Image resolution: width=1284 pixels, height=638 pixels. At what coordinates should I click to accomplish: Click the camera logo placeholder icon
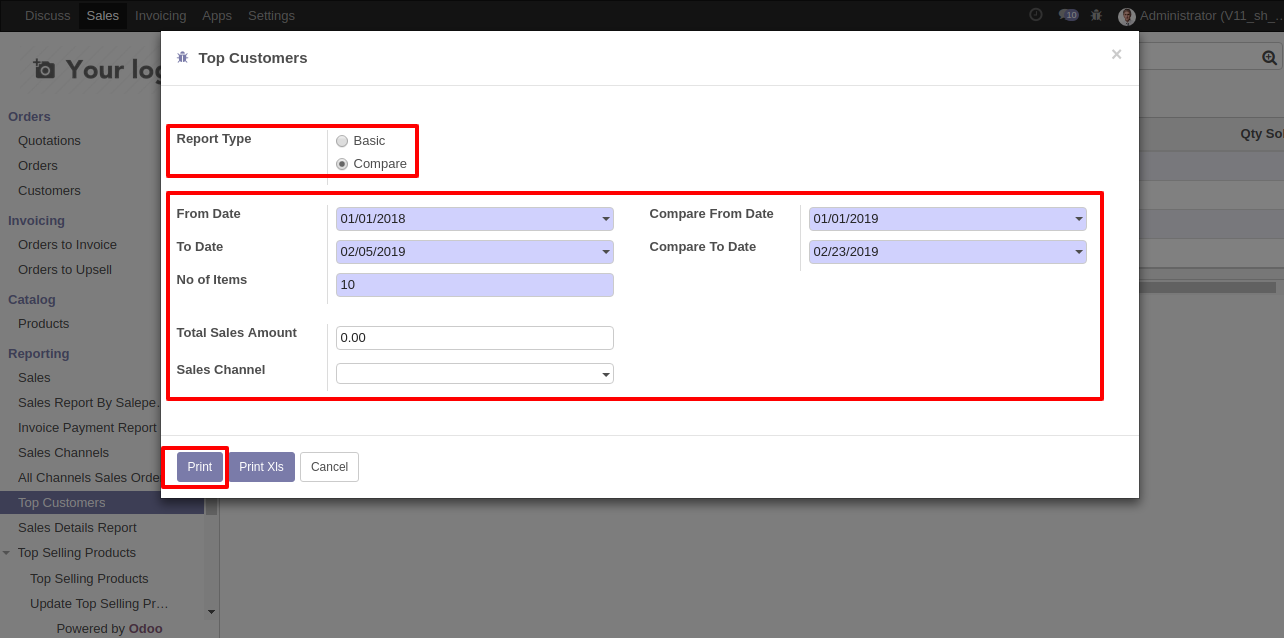tap(44, 69)
